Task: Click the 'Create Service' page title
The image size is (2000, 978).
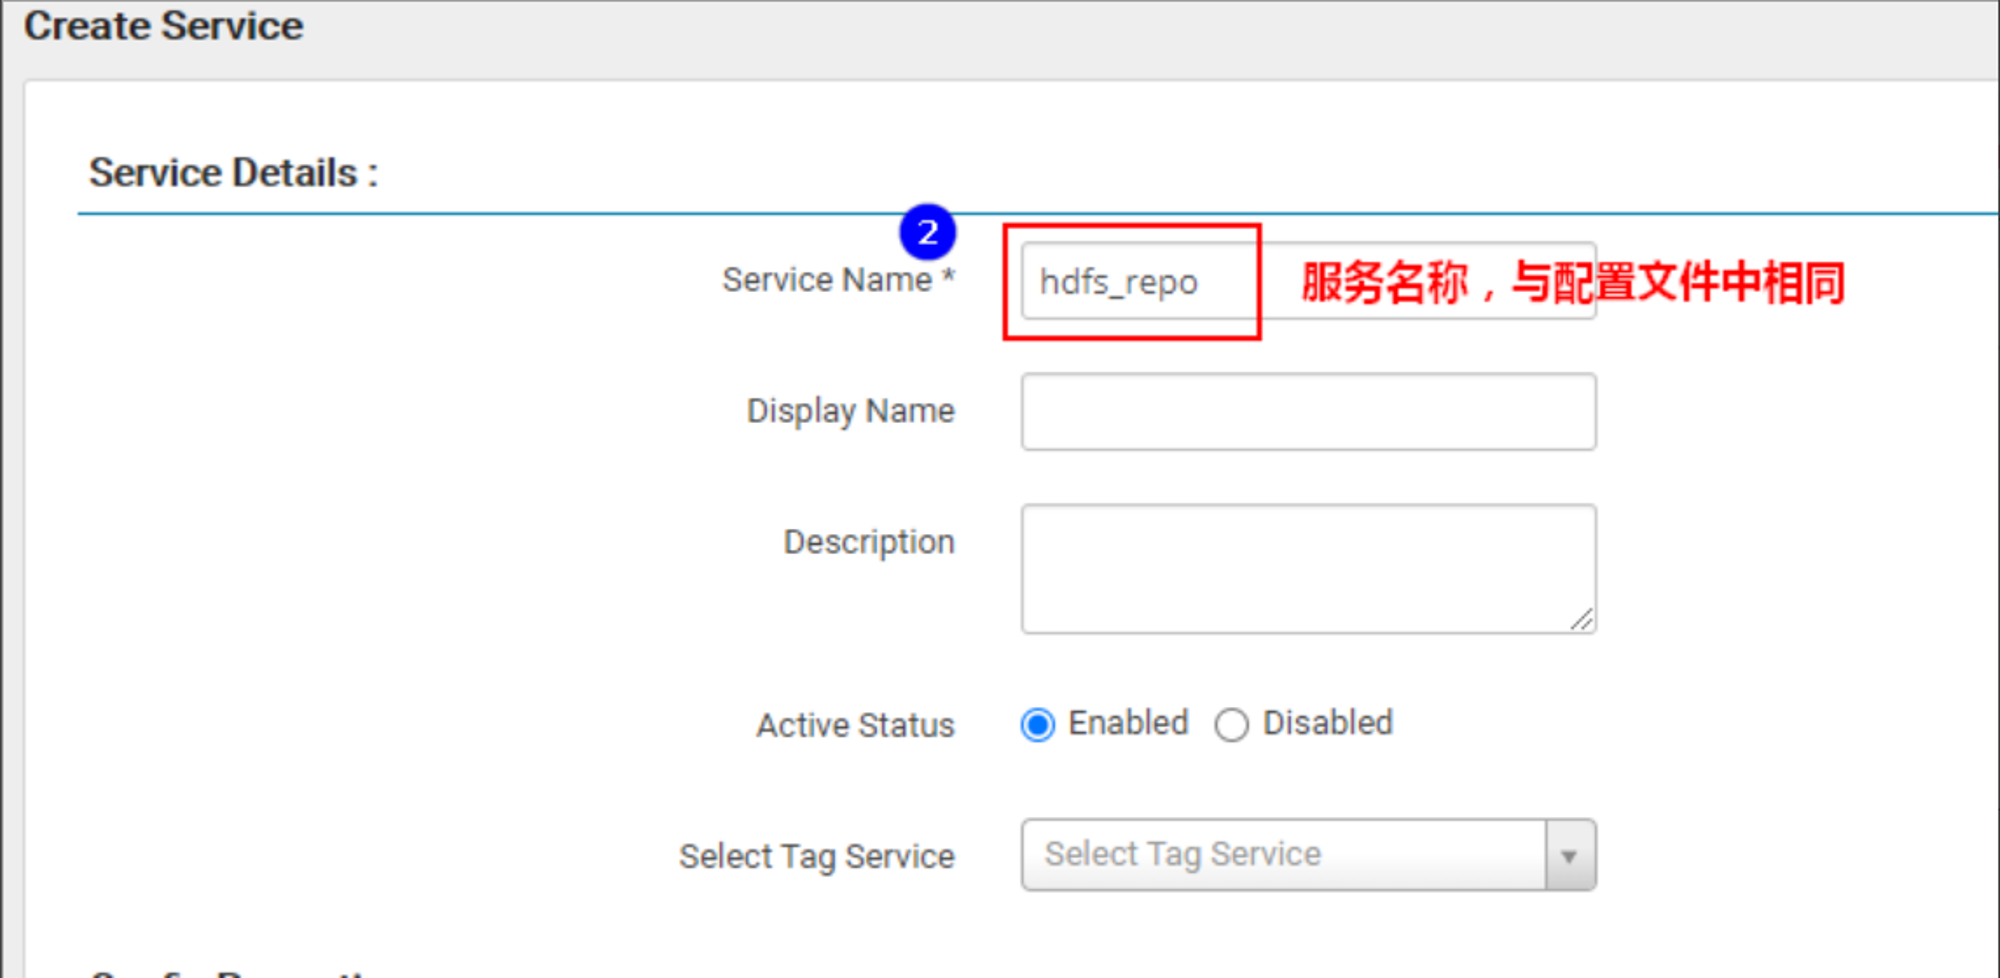Action: [x=163, y=26]
